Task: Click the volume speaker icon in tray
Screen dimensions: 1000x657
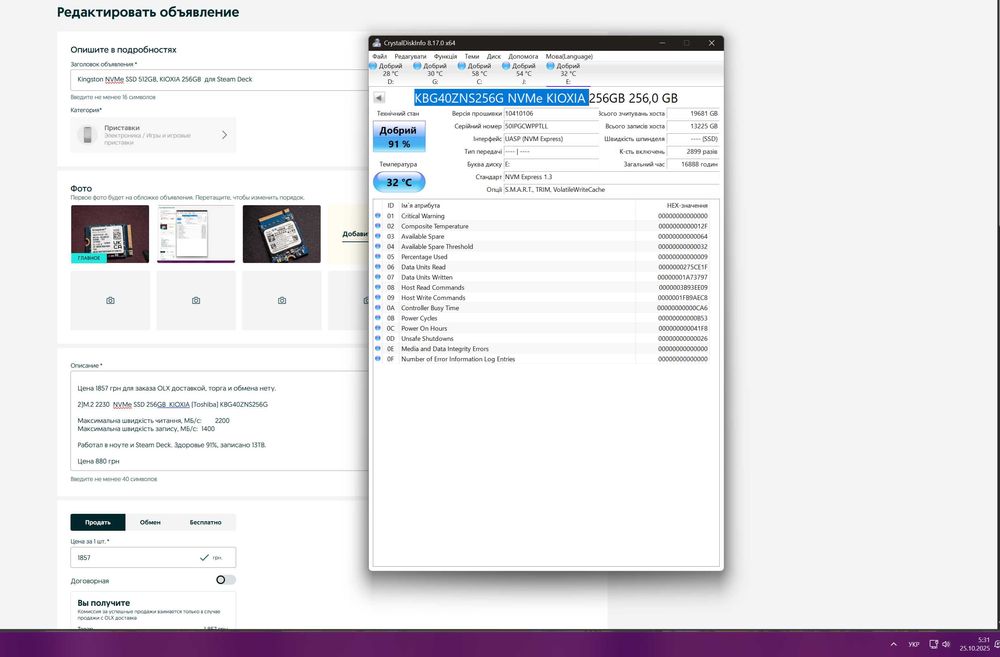Action: coord(946,644)
